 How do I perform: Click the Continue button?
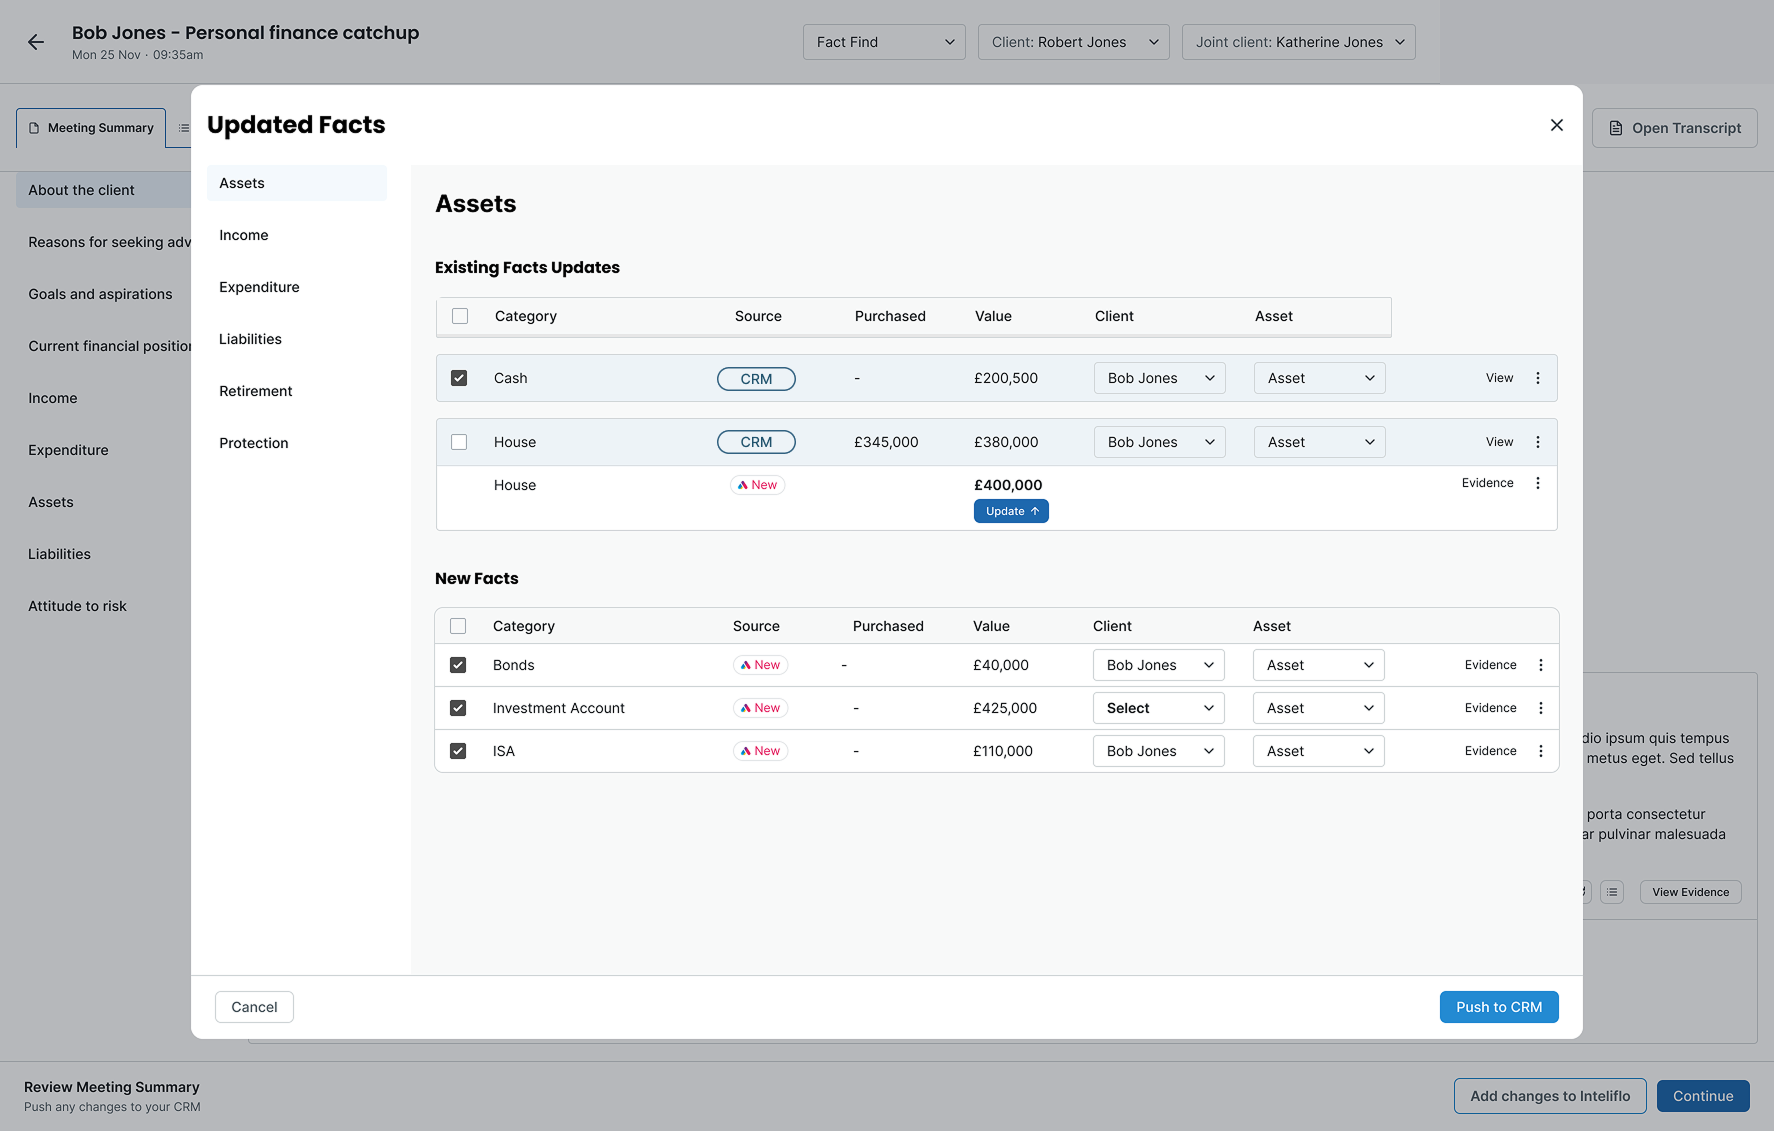[1703, 1096]
